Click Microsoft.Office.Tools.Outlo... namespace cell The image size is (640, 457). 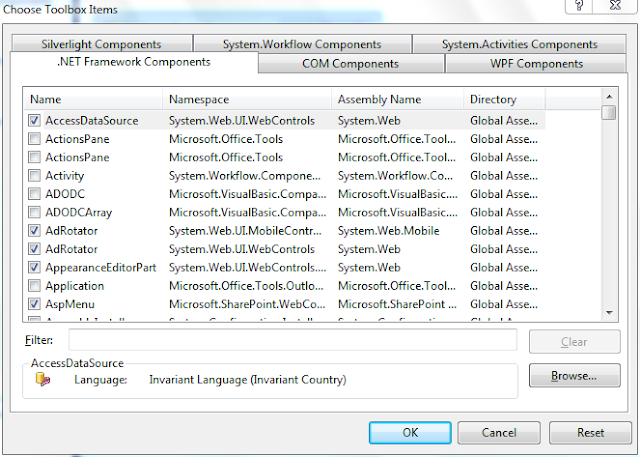[247, 286]
